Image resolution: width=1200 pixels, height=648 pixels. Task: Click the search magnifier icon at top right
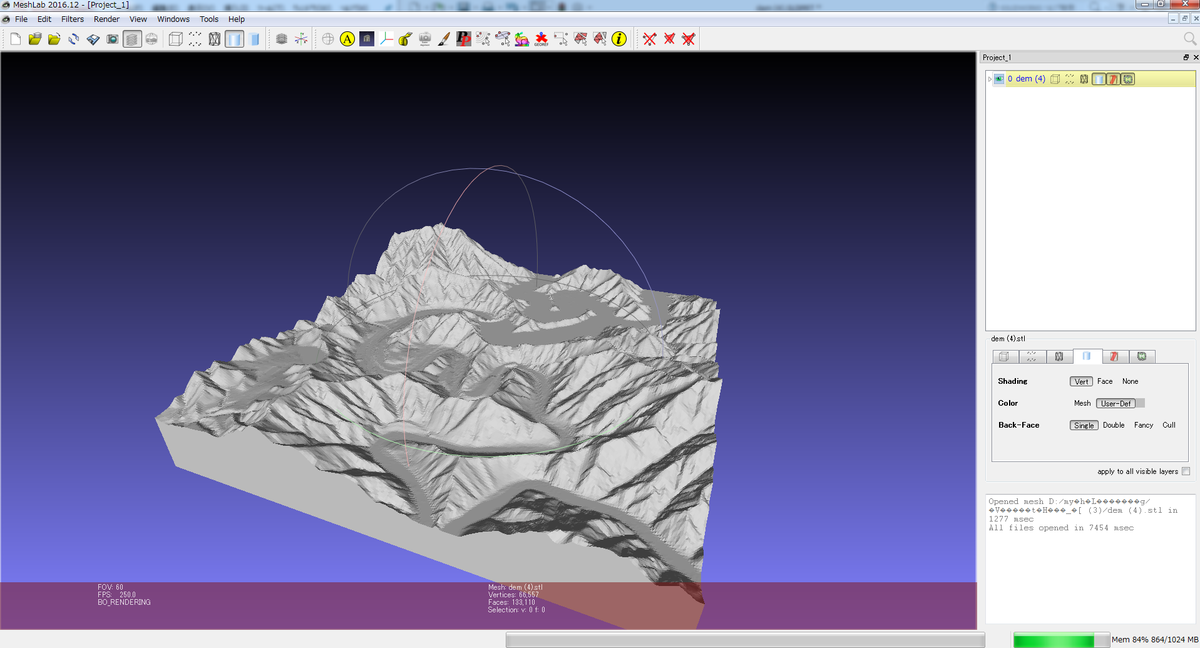click(1189, 38)
